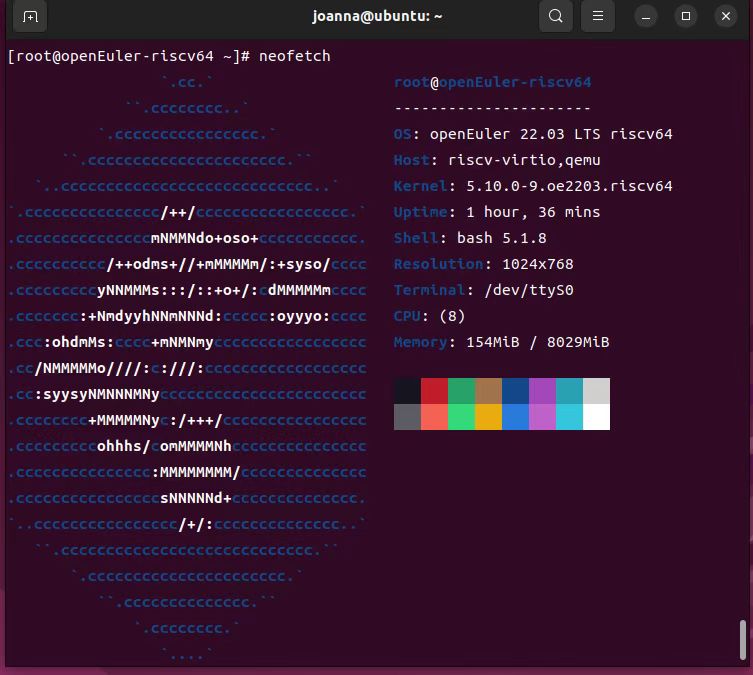The width and height of the screenshot is (753, 675).
Task: Click the dark gray color block, bottom row
Action: pos(407,417)
